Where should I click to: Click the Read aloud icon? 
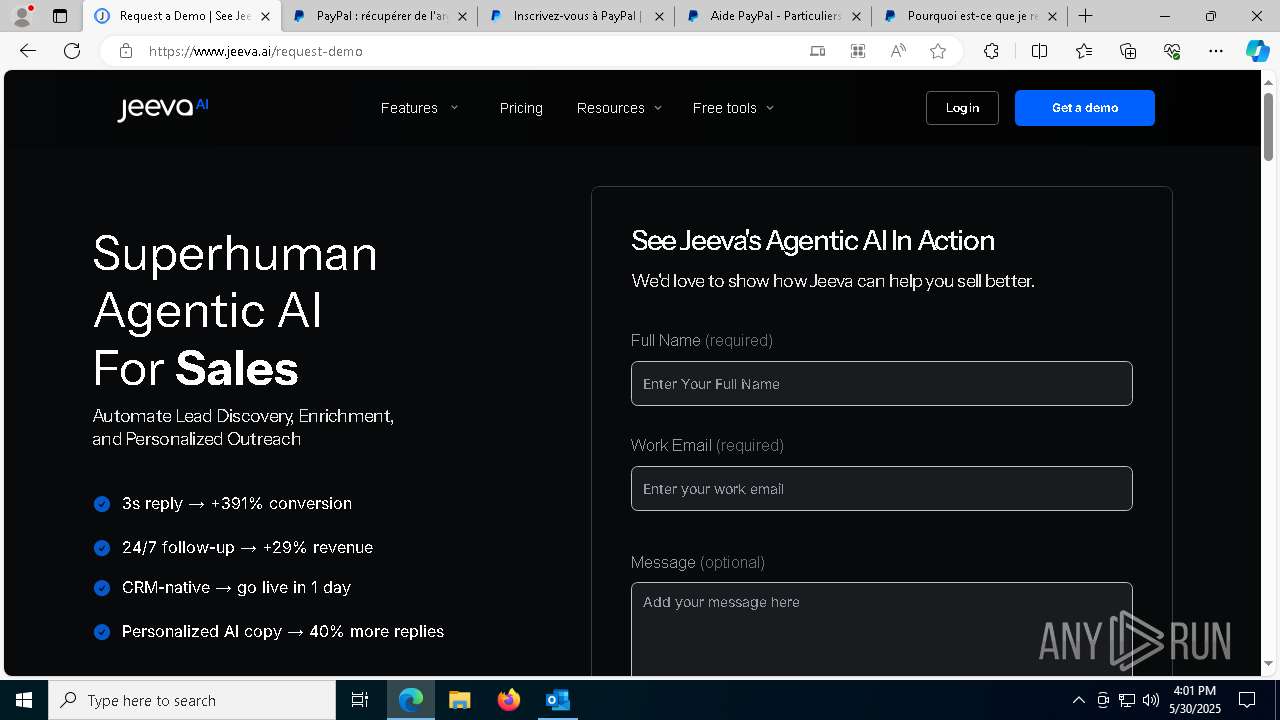pos(898,51)
